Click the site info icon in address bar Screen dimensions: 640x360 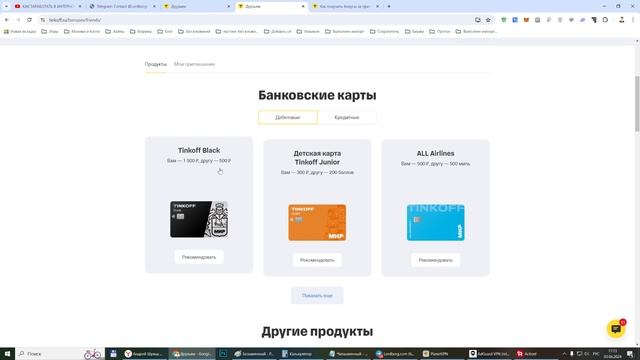click(x=43, y=20)
